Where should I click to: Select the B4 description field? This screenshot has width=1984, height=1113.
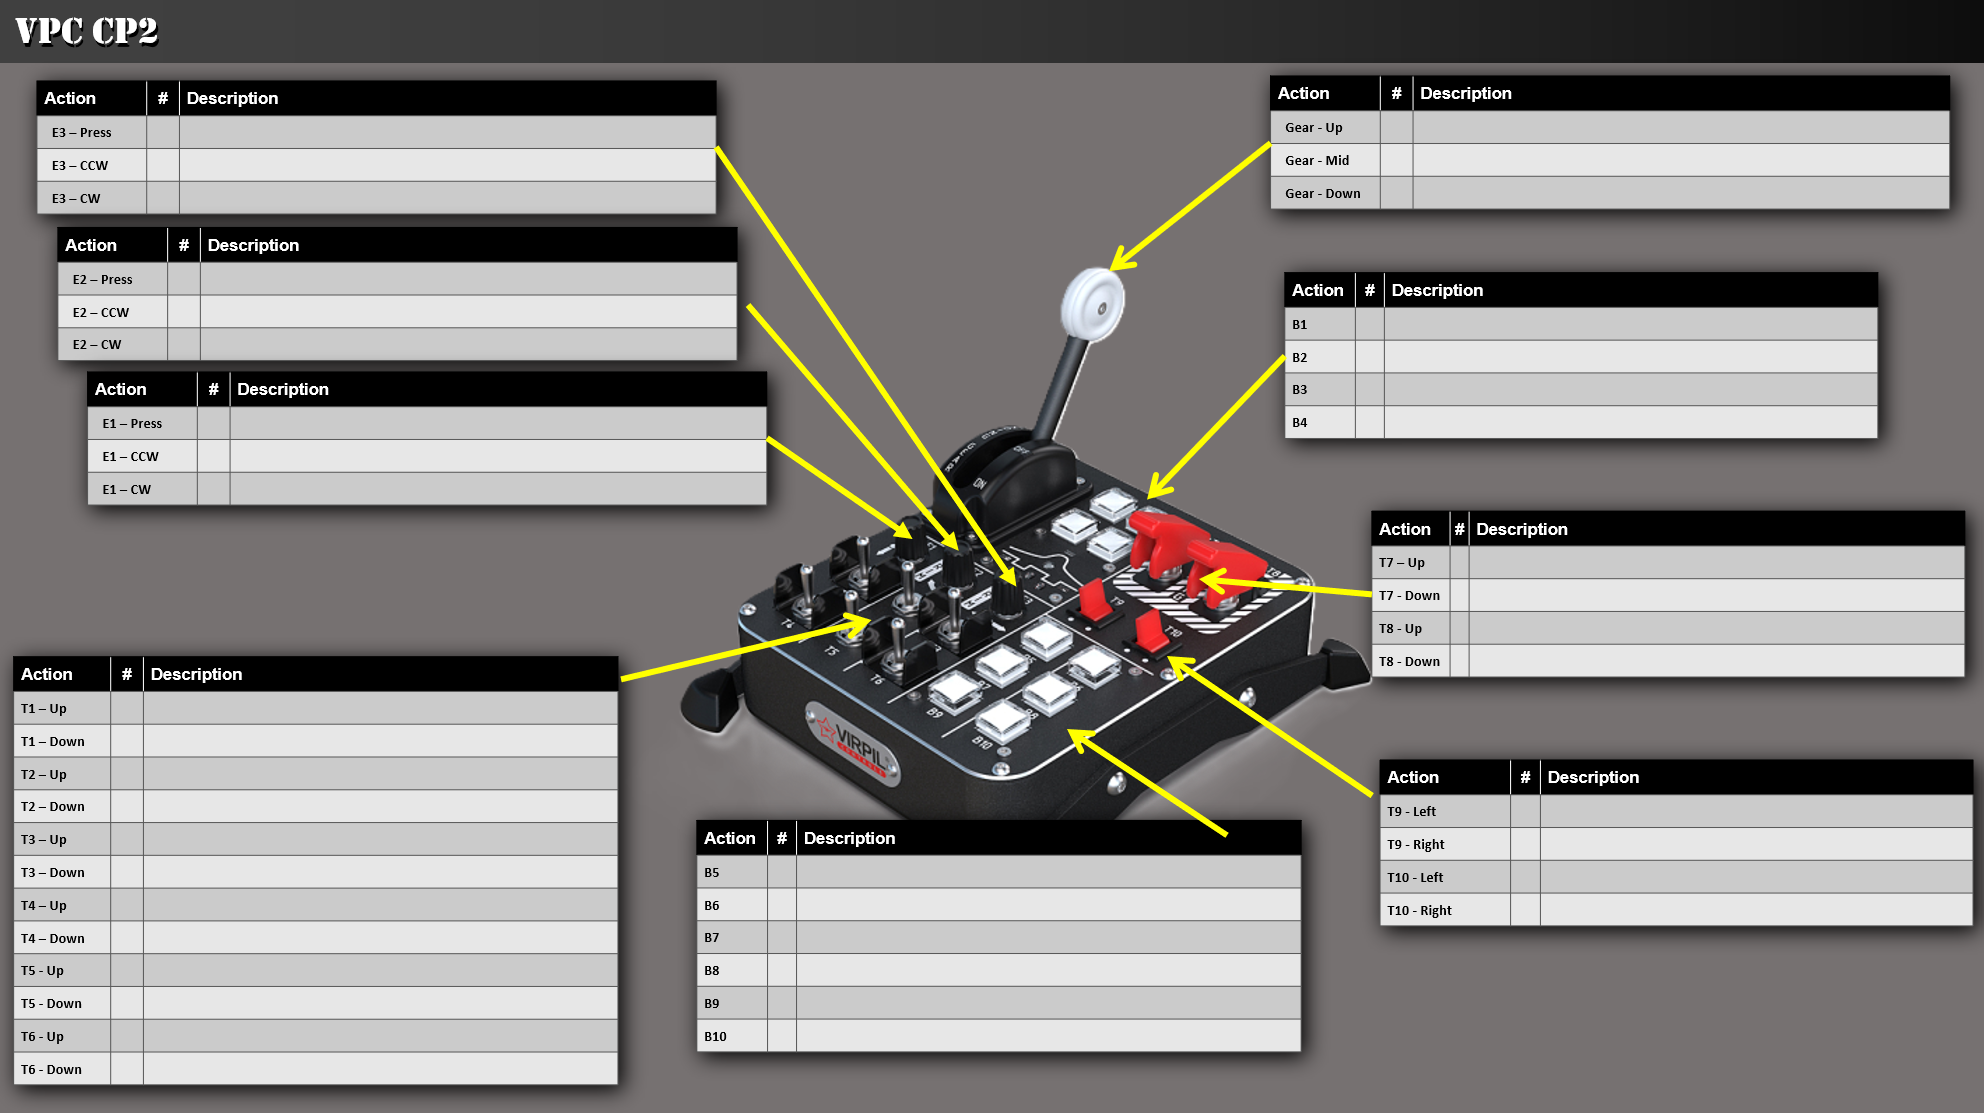(x=1630, y=422)
